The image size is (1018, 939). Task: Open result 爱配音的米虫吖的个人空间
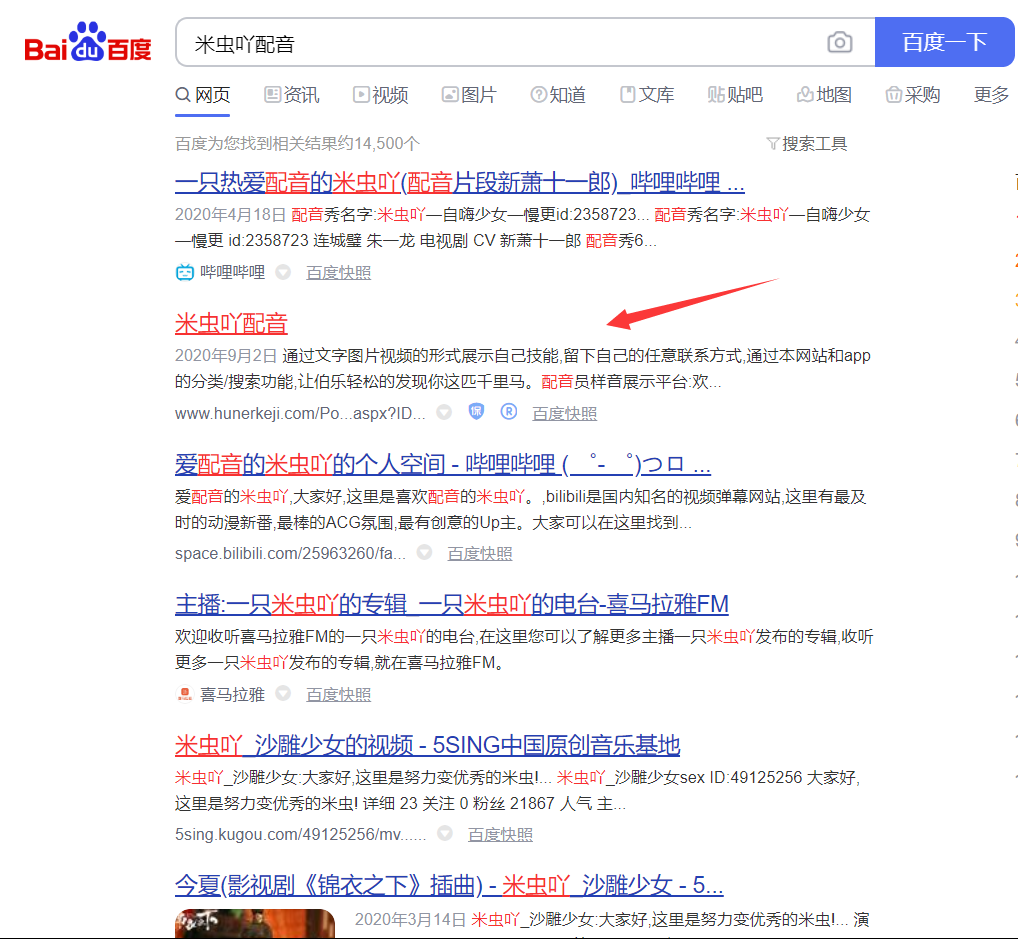click(443, 464)
